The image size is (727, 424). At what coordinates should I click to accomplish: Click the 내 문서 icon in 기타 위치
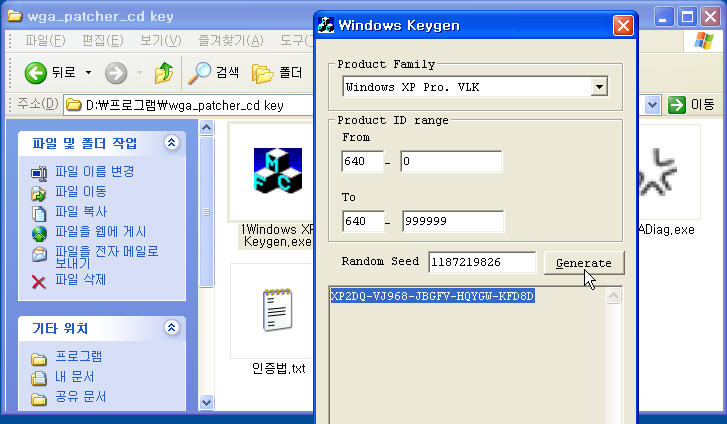pos(39,378)
